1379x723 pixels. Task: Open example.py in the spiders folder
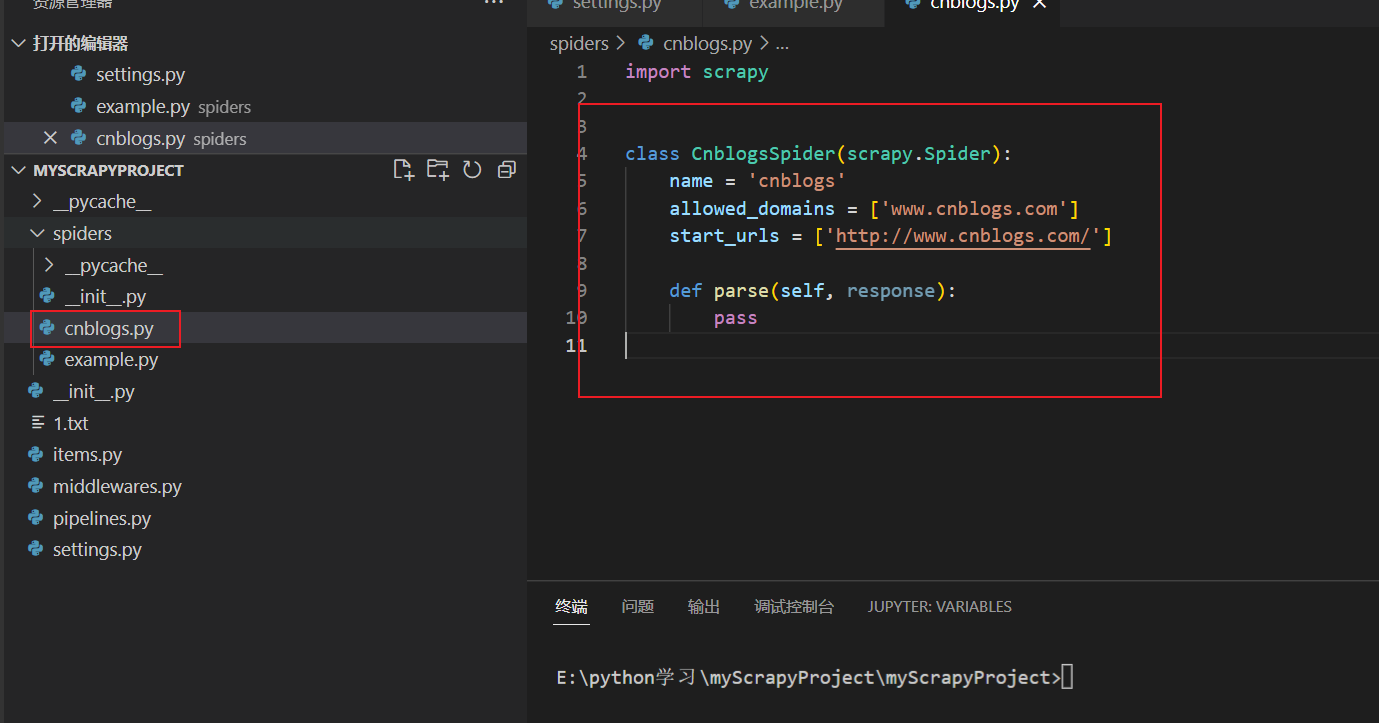pyautogui.click(x=265, y=359)
